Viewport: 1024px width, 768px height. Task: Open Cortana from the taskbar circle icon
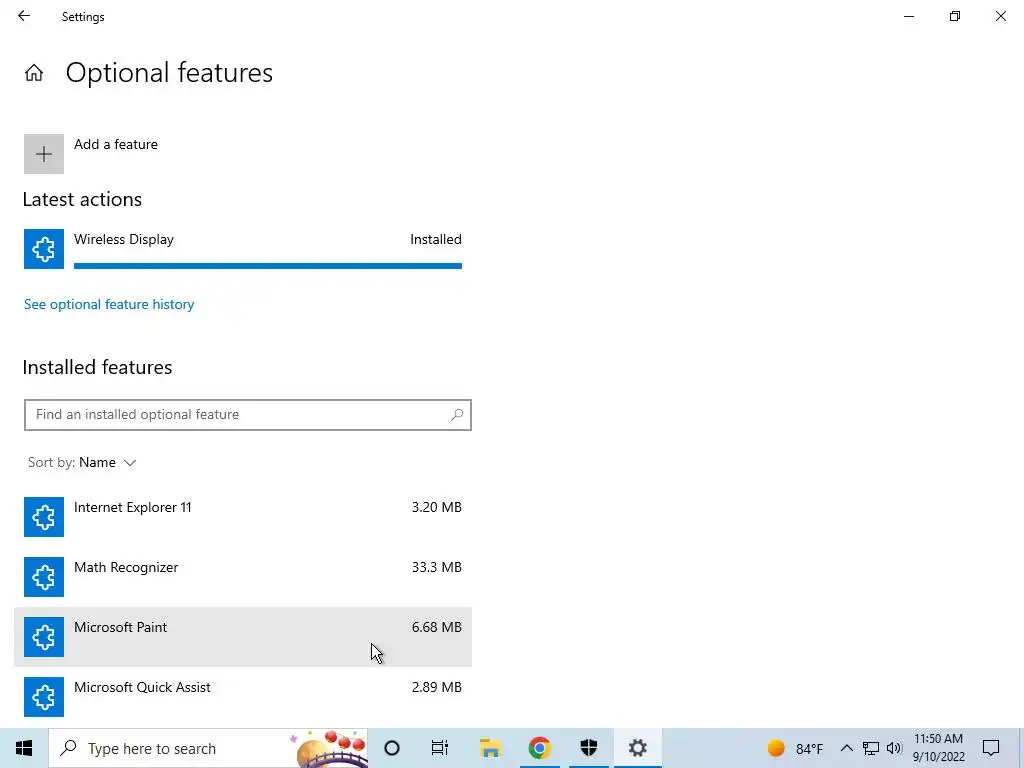pyautogui.click(x=392, y=748)
